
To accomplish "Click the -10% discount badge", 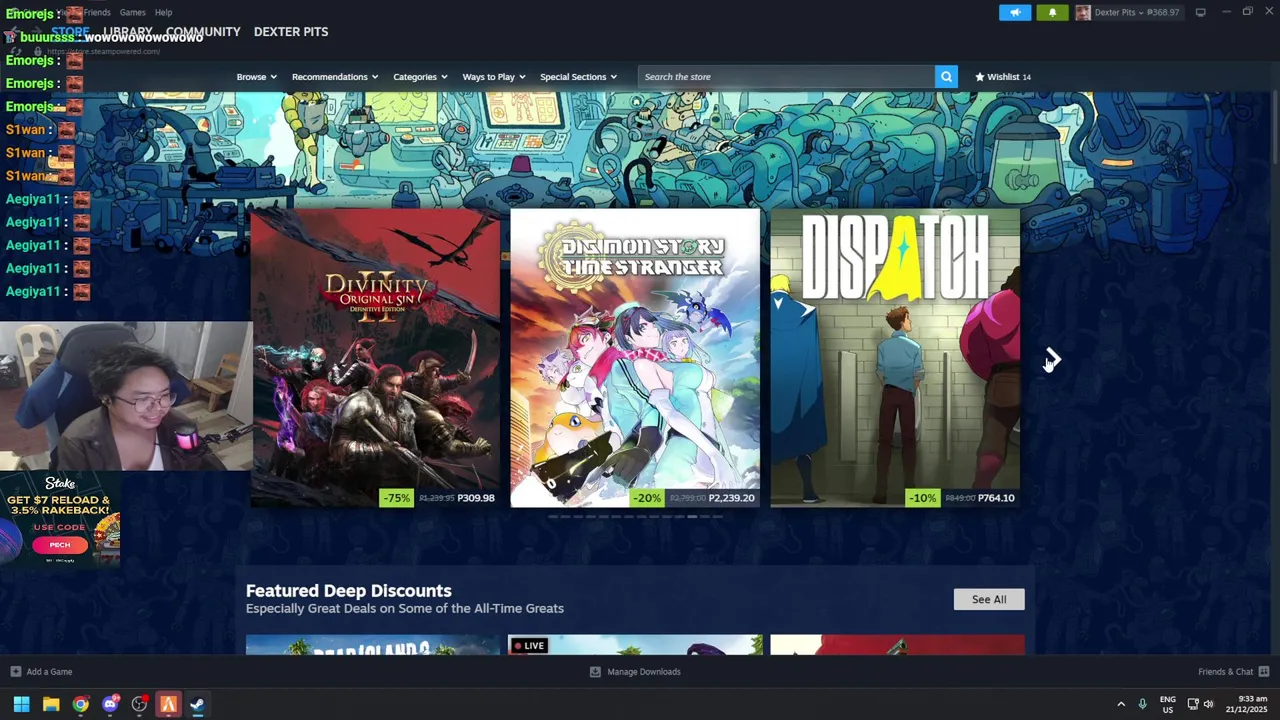I will click(921, 498).
